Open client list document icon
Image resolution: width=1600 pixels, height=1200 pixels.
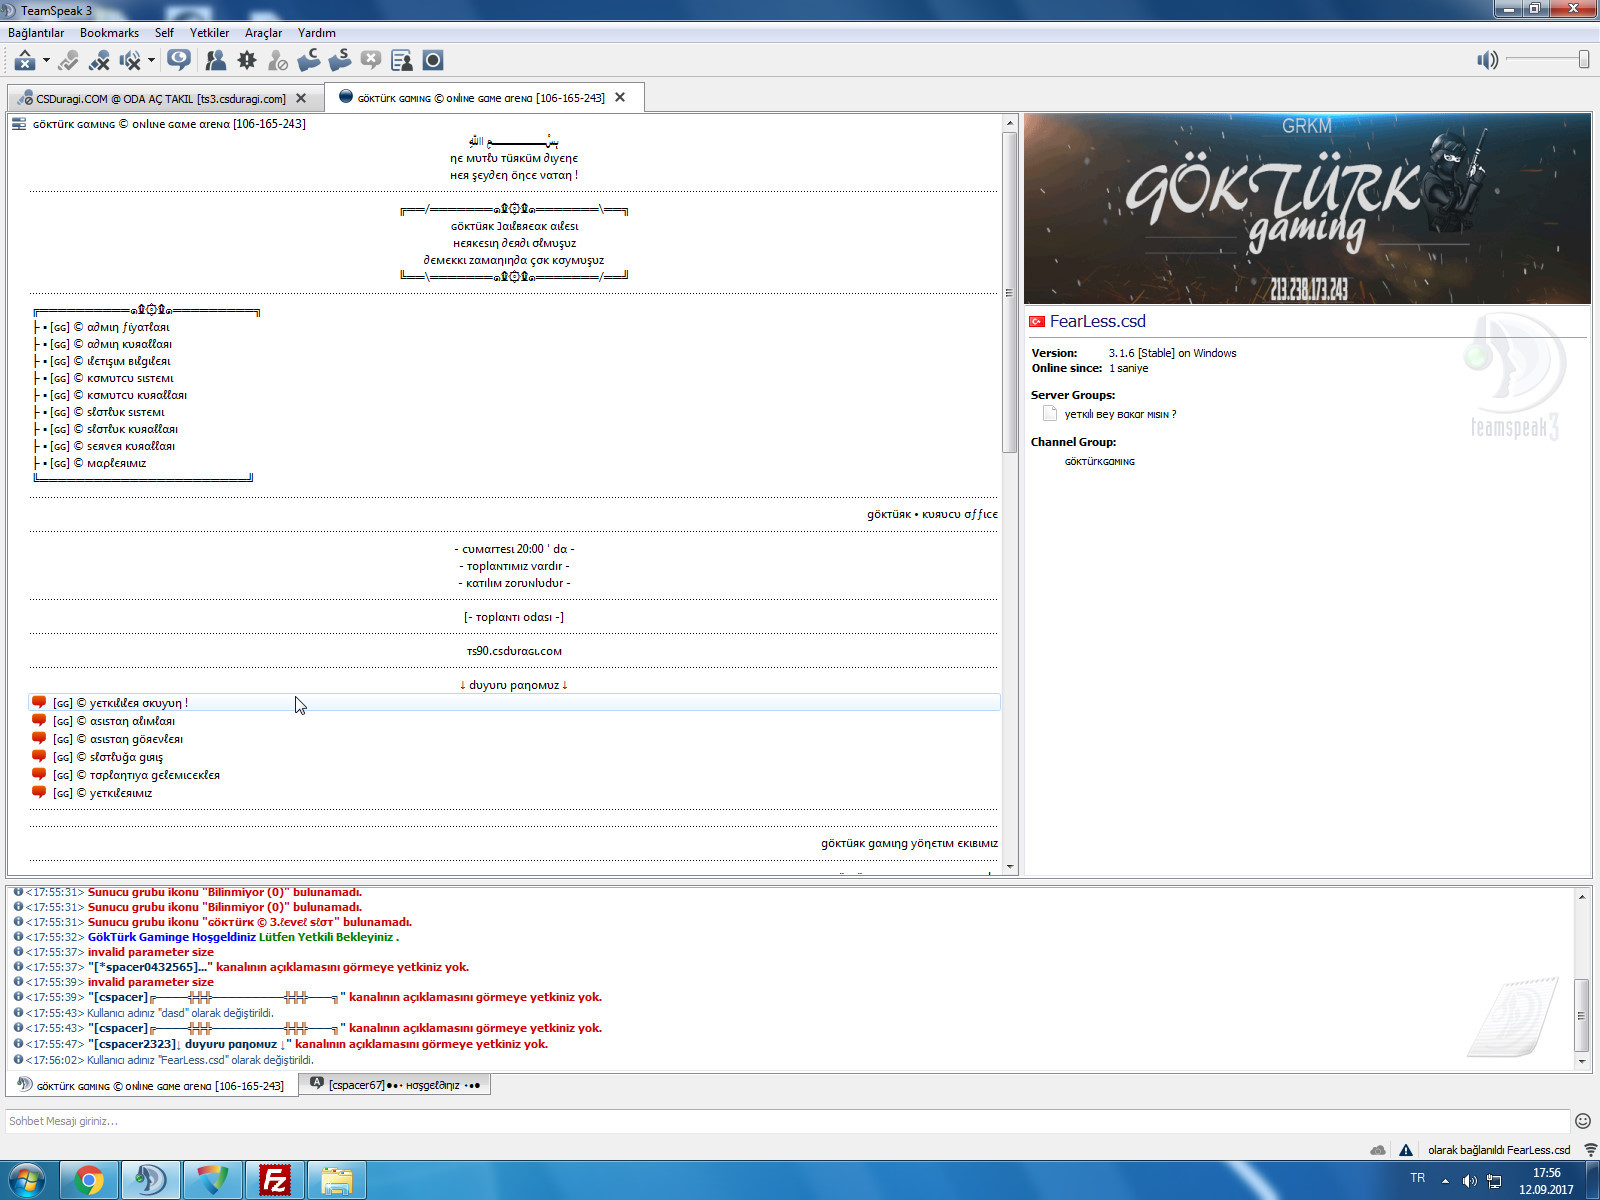(402, 61)
